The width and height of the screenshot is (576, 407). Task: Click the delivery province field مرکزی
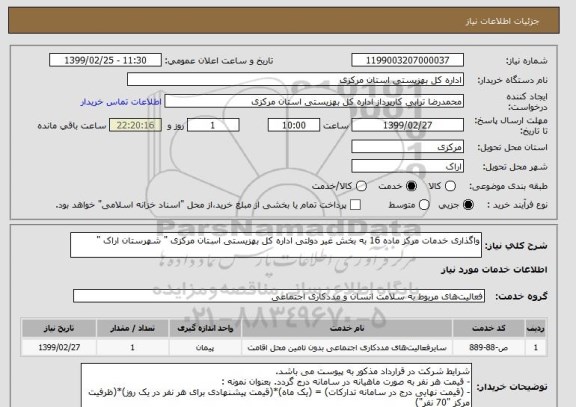click(x=407, y=147)
